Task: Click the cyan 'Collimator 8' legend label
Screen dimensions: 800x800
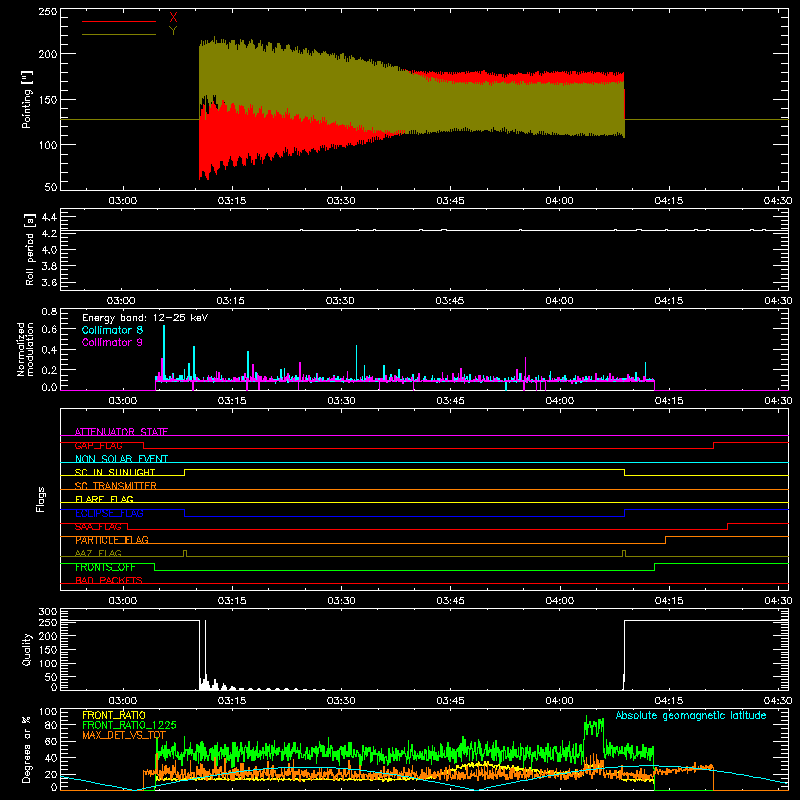Action: tap(112, 330)
